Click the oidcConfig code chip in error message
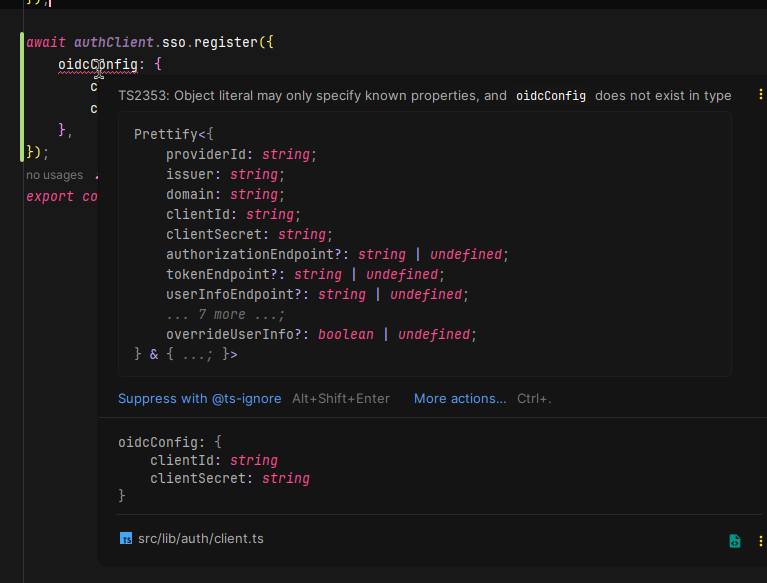 (551, 96)
